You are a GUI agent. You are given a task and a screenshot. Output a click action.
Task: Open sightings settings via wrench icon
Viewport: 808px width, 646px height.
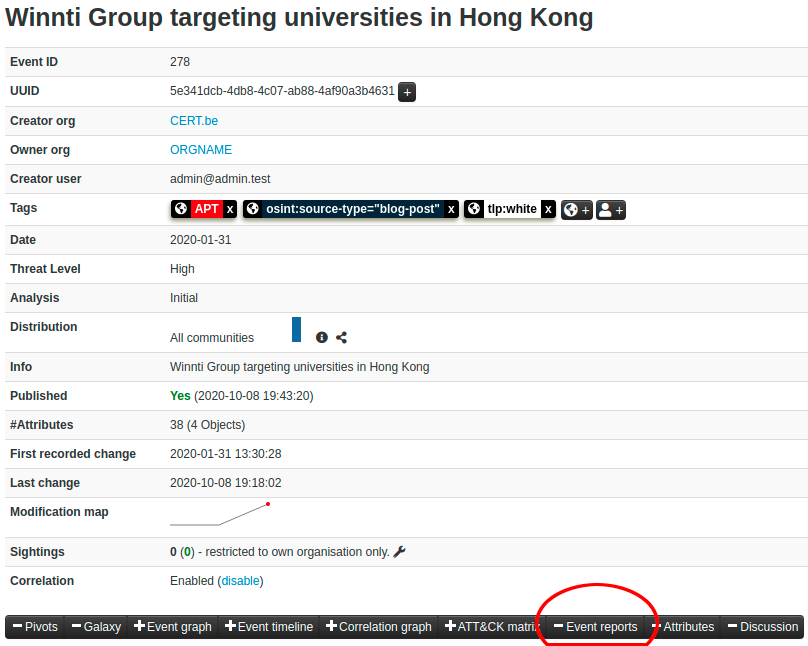click(x=400, y=552)
